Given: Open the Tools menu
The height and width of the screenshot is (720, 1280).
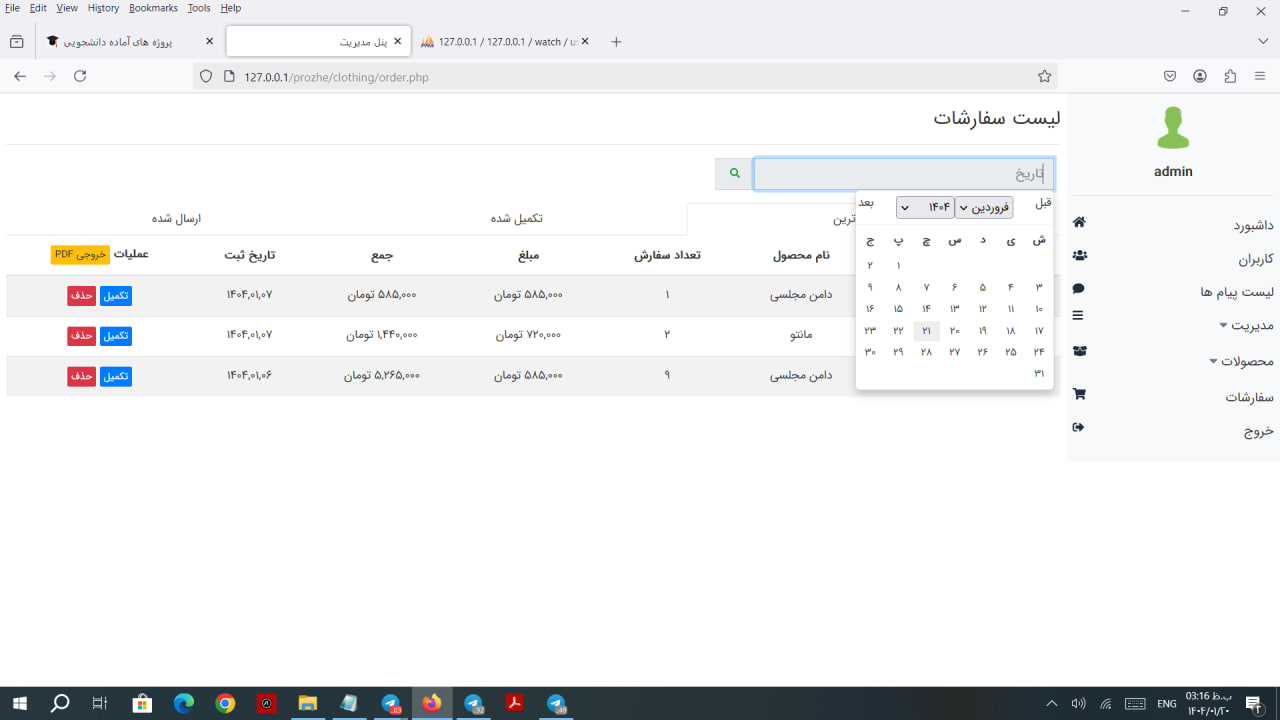Looking at the screenshot, I should click(199, 8).
